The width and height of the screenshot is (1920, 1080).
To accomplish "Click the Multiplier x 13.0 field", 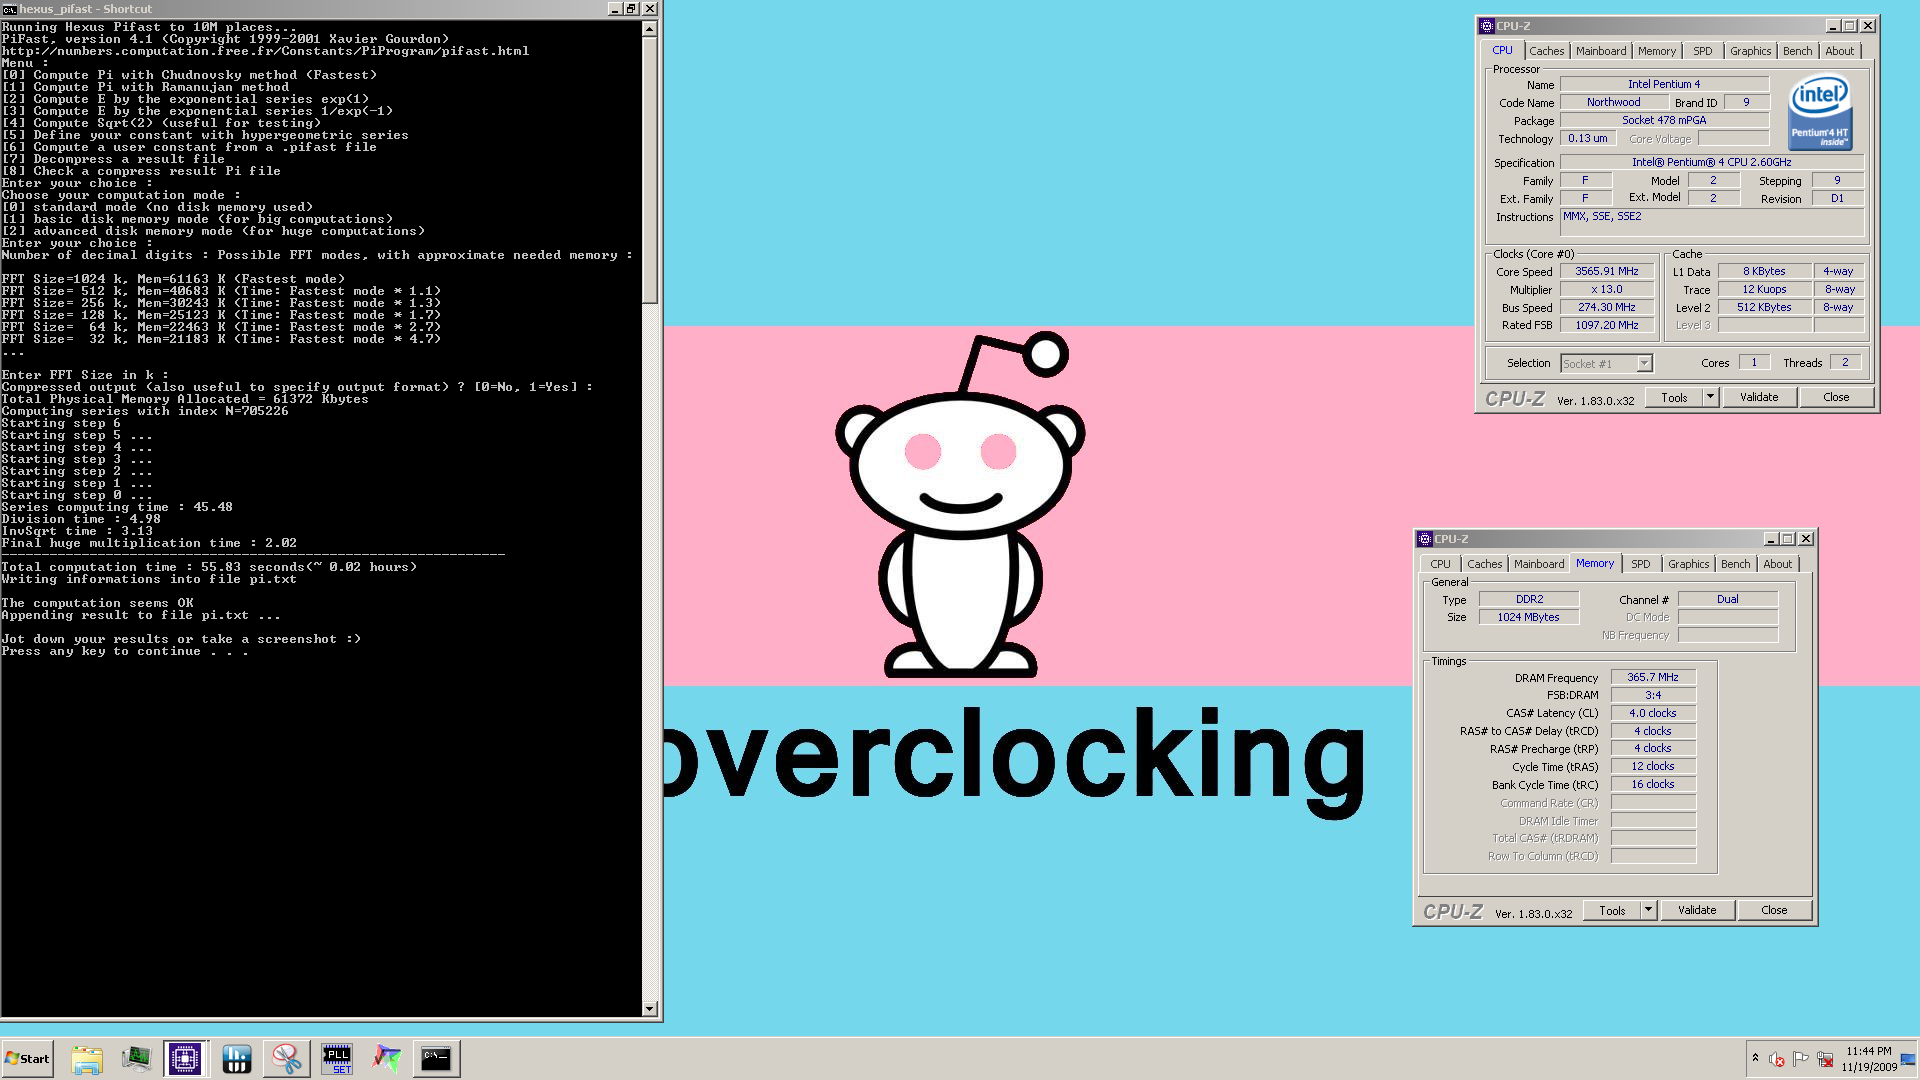I will point(1607,289).
